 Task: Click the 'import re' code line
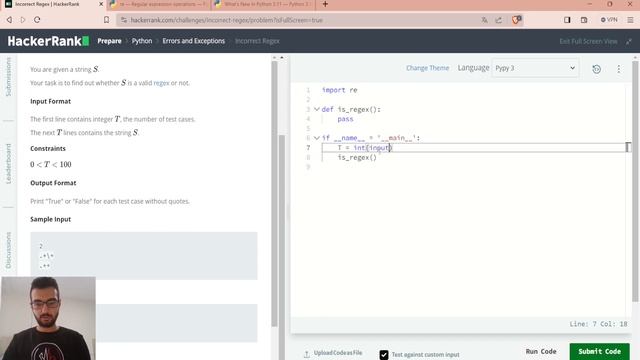339,90
